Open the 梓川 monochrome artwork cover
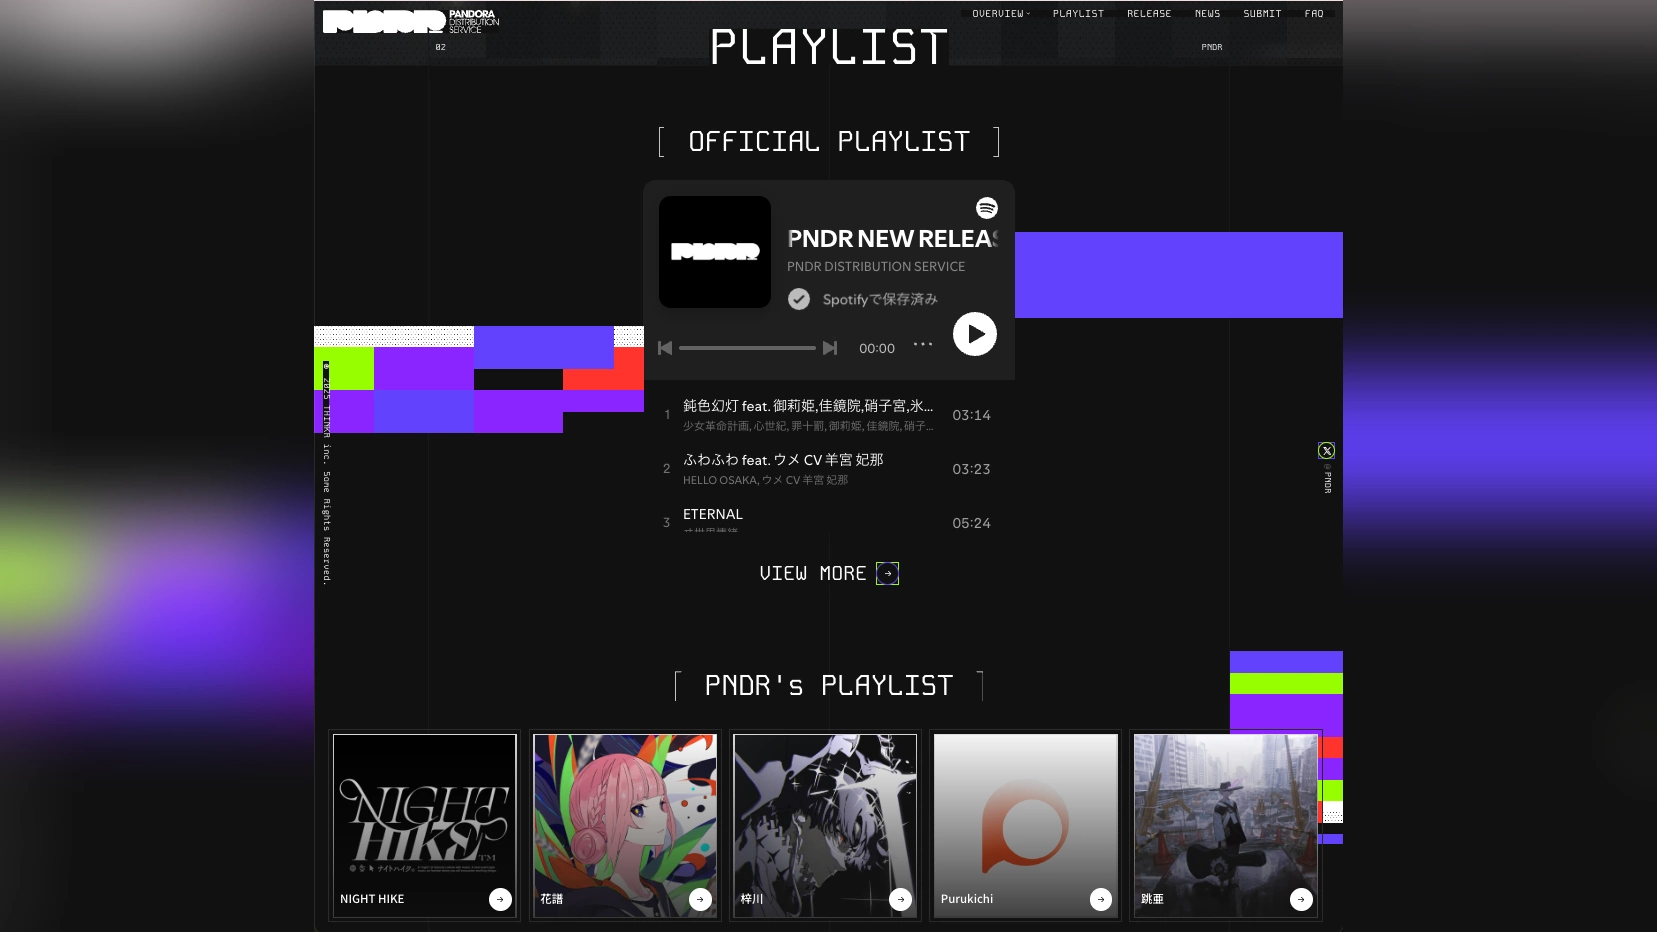Viewport: 1657px width, 932px height. pos(825,826)
